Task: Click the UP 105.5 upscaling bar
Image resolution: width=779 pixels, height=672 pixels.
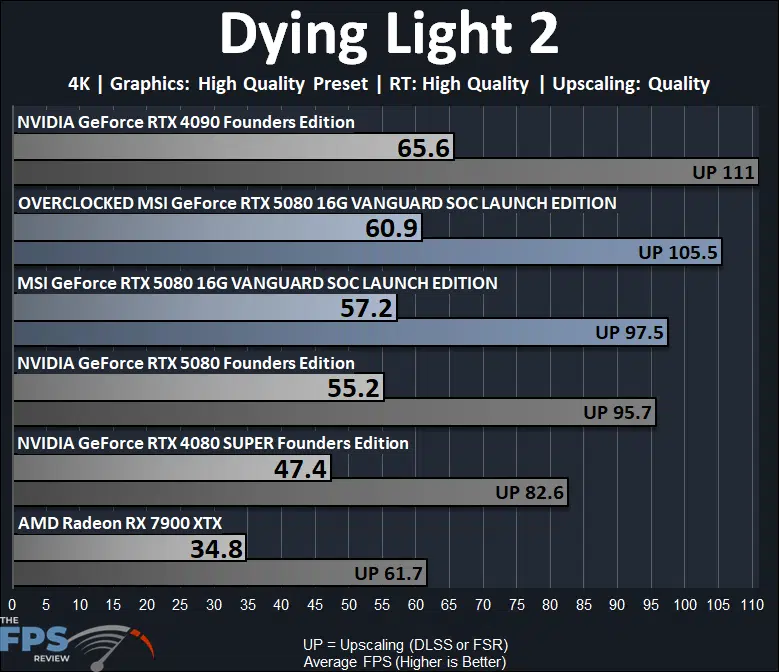Action: pos(367,252)
